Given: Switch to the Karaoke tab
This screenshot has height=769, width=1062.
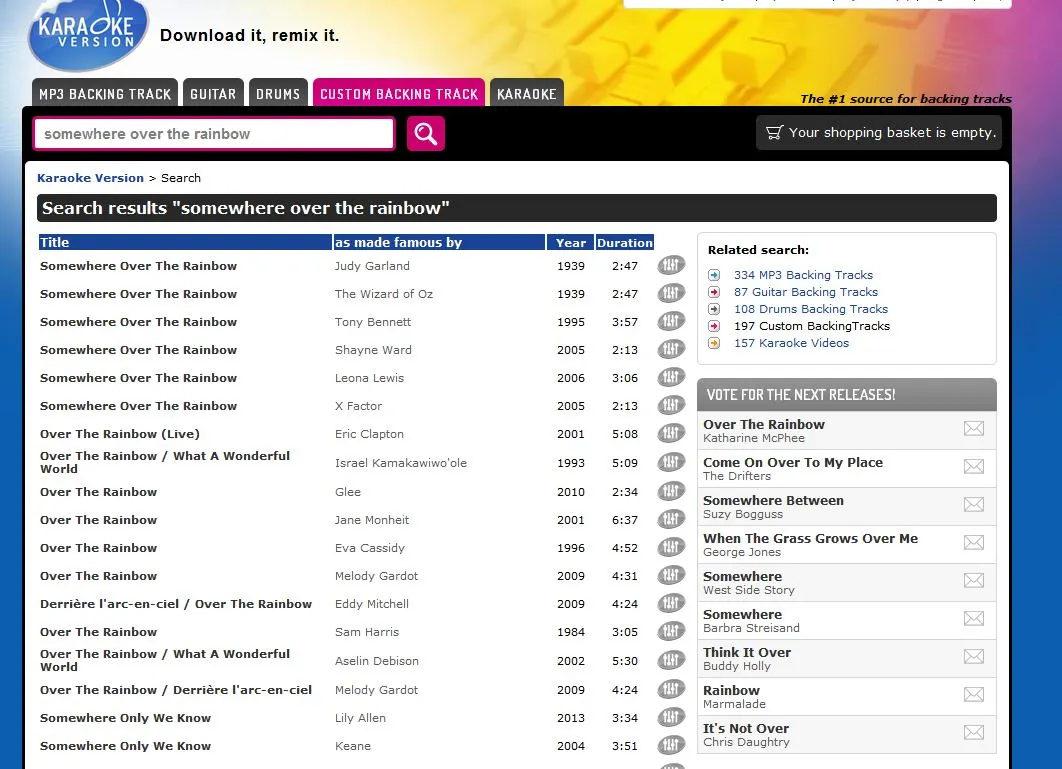Looking at the screenshot, I should click(x=527, y=93).
